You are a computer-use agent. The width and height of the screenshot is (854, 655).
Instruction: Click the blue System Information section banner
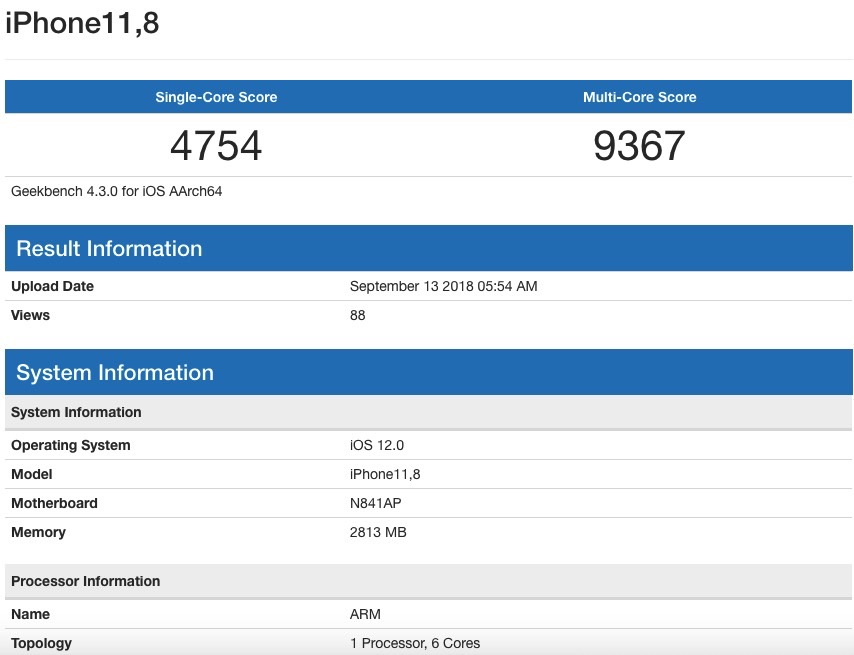429,372
